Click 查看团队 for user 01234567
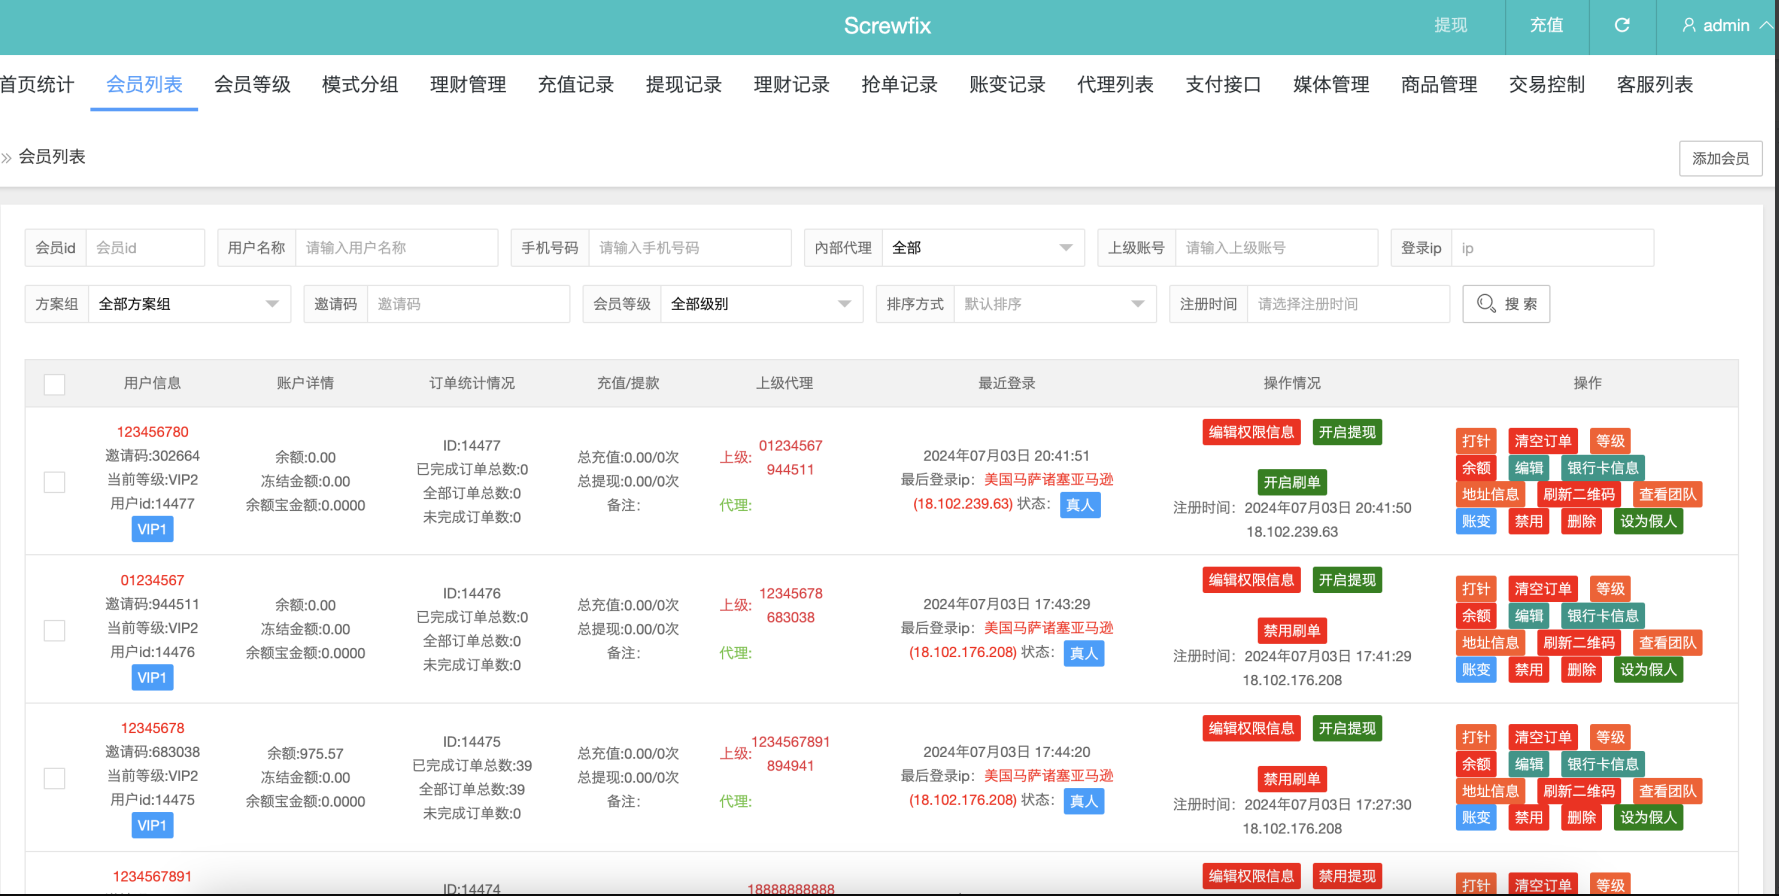The height and width of the screenshot is (896, 1779). [1668, 643]
